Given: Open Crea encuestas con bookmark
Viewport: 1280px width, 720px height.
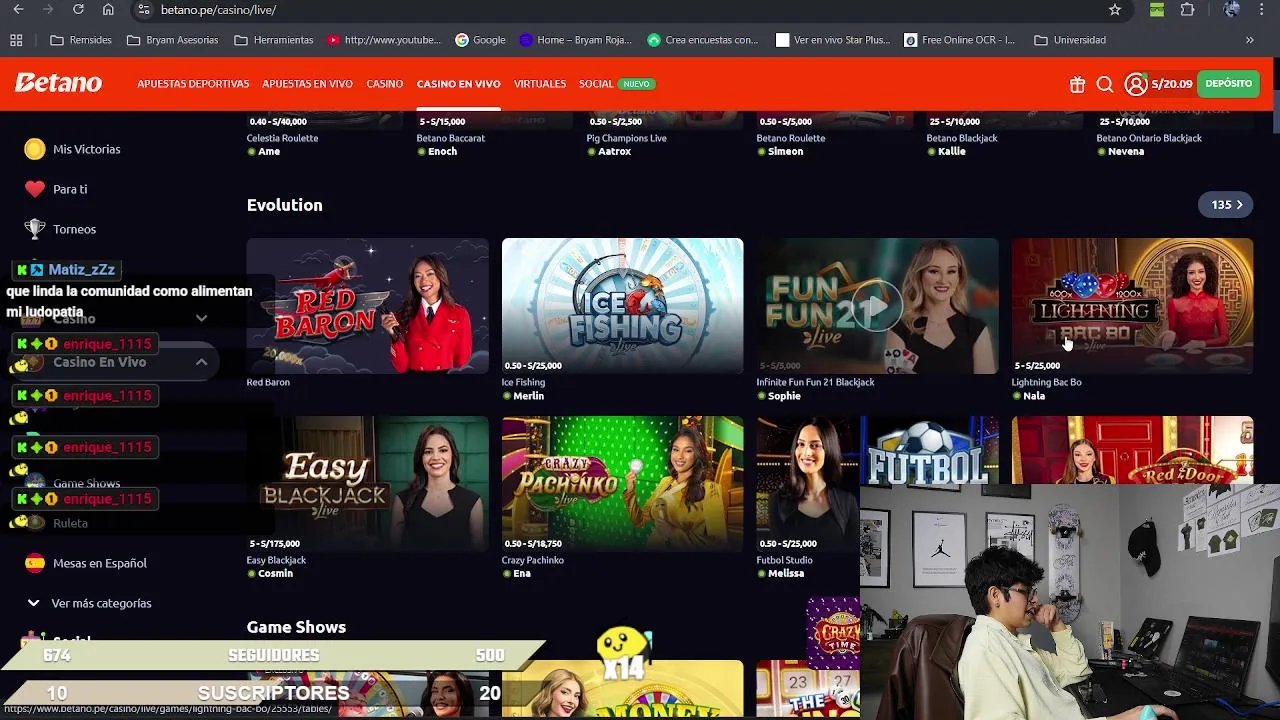Looking at the screenshot, I should pos(703,40).
